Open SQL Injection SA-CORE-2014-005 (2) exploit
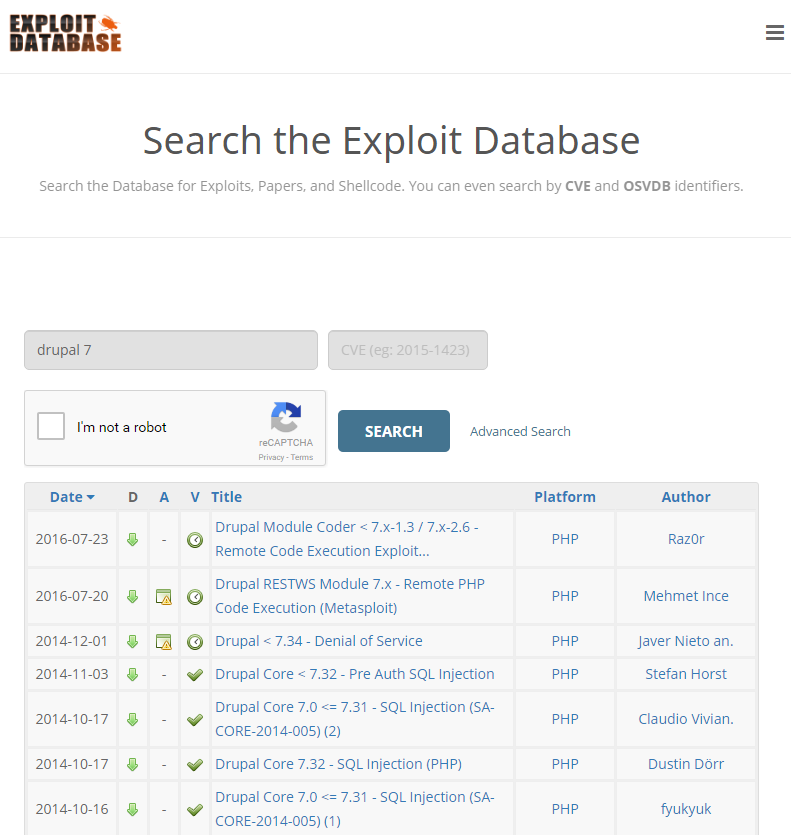The width and height of the screenshot is (791, 835). point(355,719)
